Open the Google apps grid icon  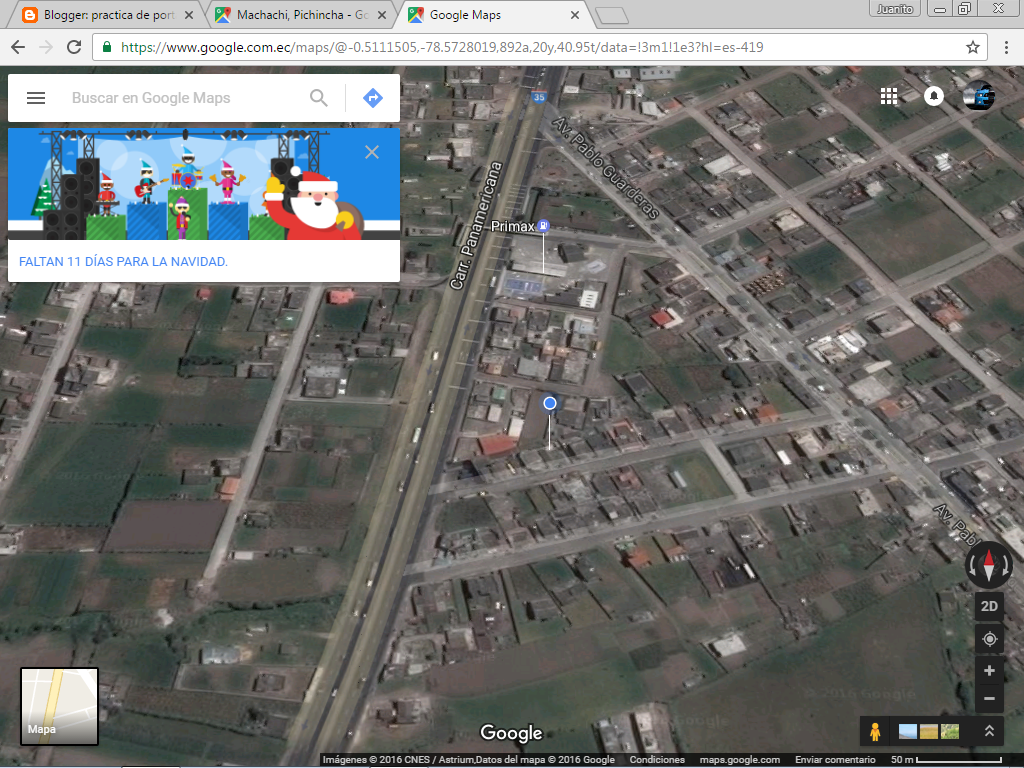(x=889, y=96)
